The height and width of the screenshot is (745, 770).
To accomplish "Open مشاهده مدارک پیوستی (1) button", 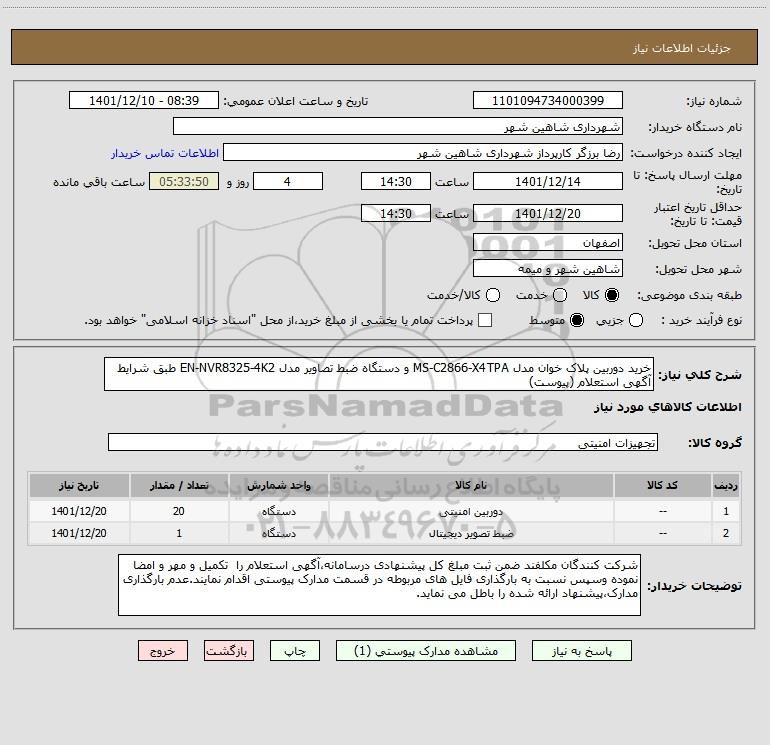I will pyautogui.click(x=425, y=651).
